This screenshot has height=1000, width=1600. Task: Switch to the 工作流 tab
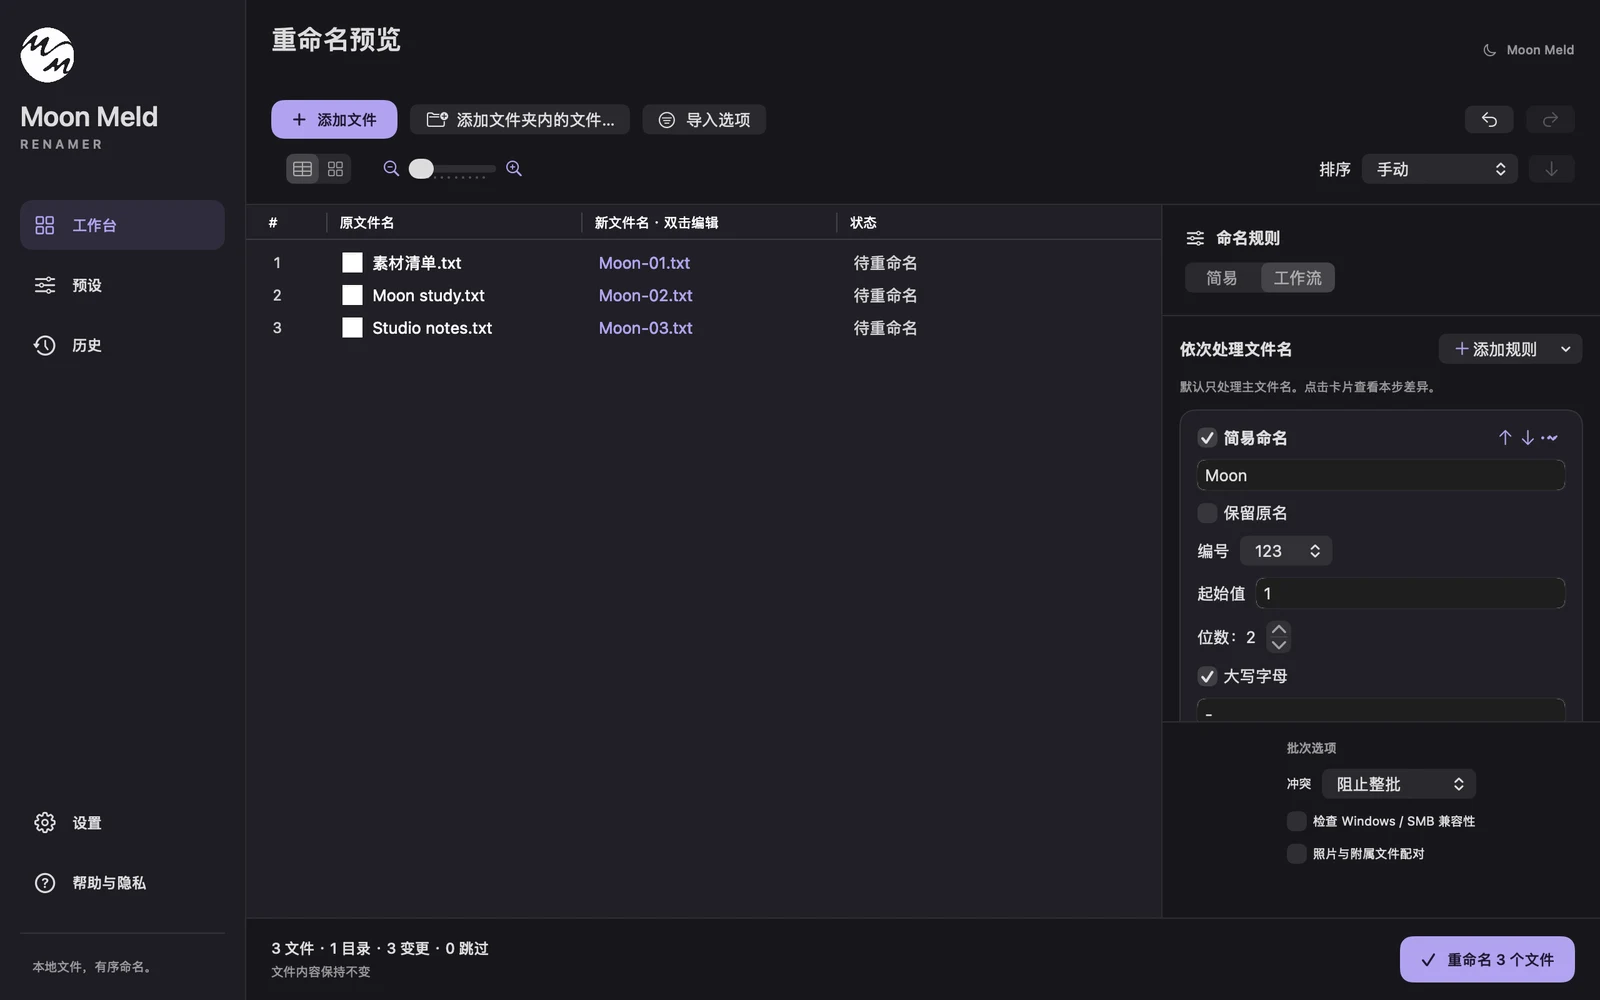(x=1298, y=278)
